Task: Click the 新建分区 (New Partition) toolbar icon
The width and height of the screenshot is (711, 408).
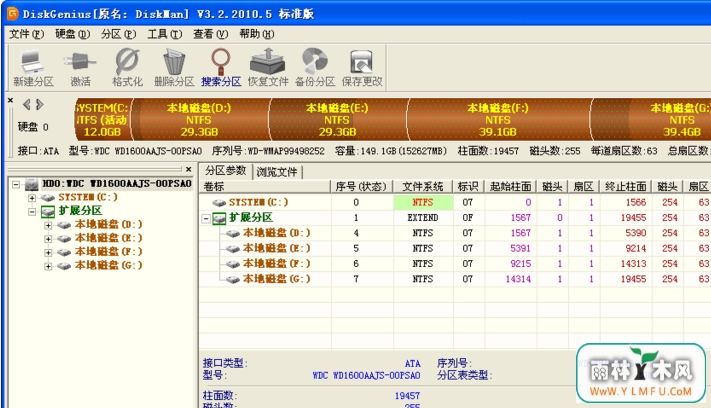Action: 33,68
